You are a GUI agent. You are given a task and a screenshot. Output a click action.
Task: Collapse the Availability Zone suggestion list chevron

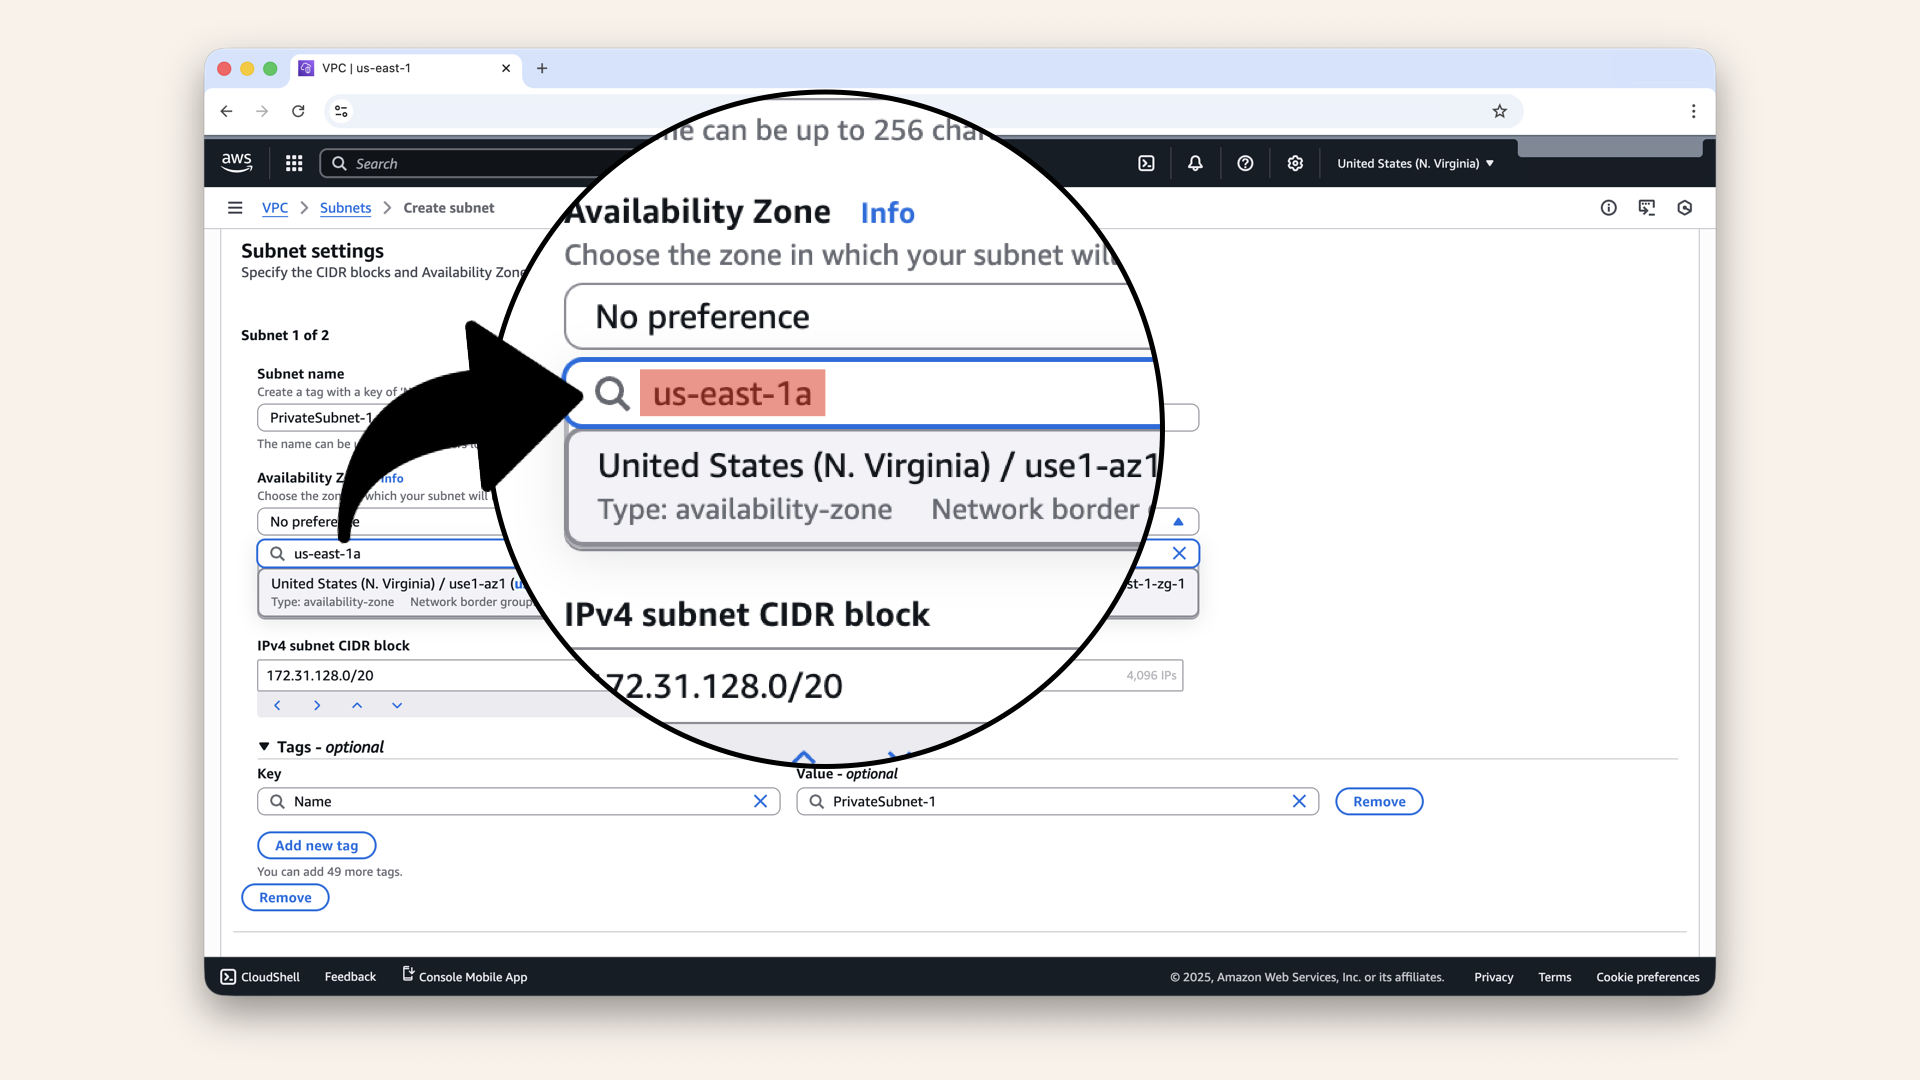(x=1179, y=521)
